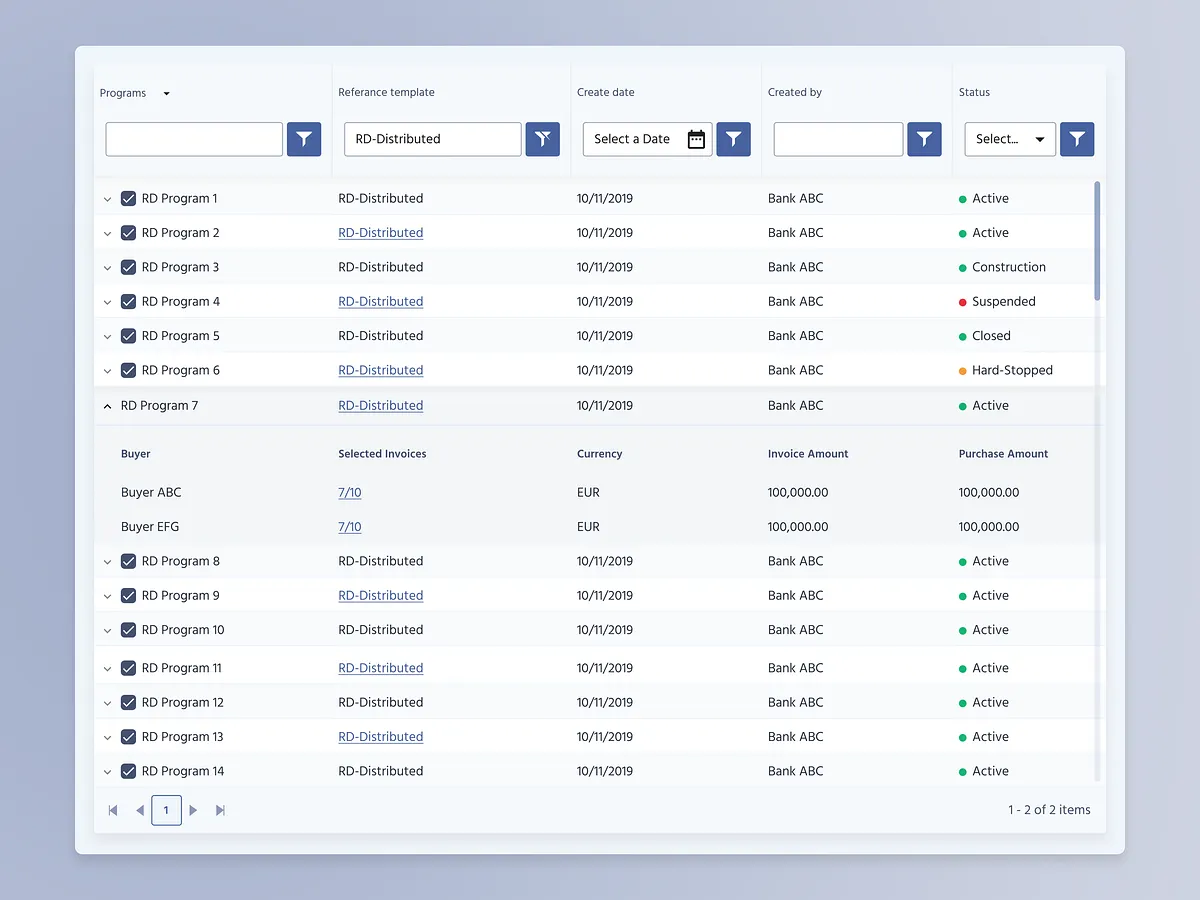Click the Created by filter text field
The height and width of the screenshot is (900, 1200).
coord(838,139)
